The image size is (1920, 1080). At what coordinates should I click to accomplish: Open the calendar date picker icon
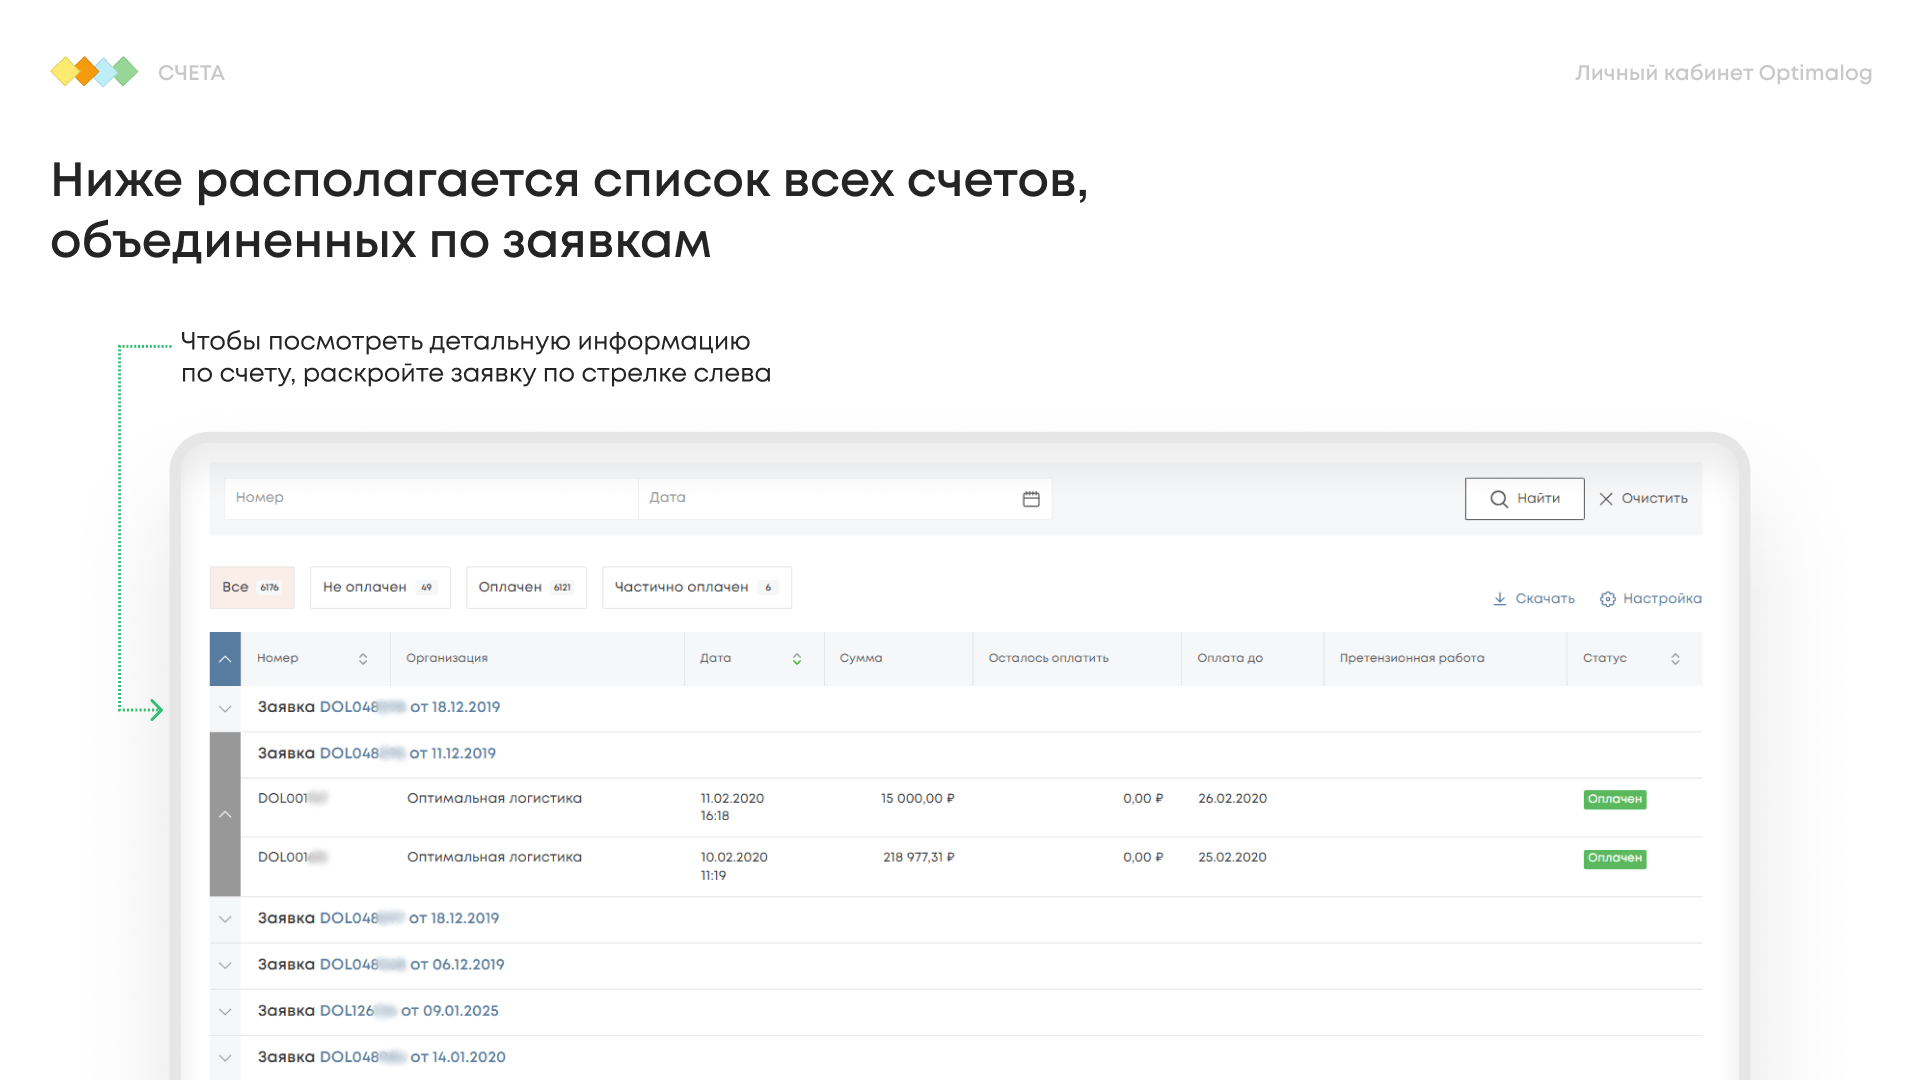coord(1031,499)
